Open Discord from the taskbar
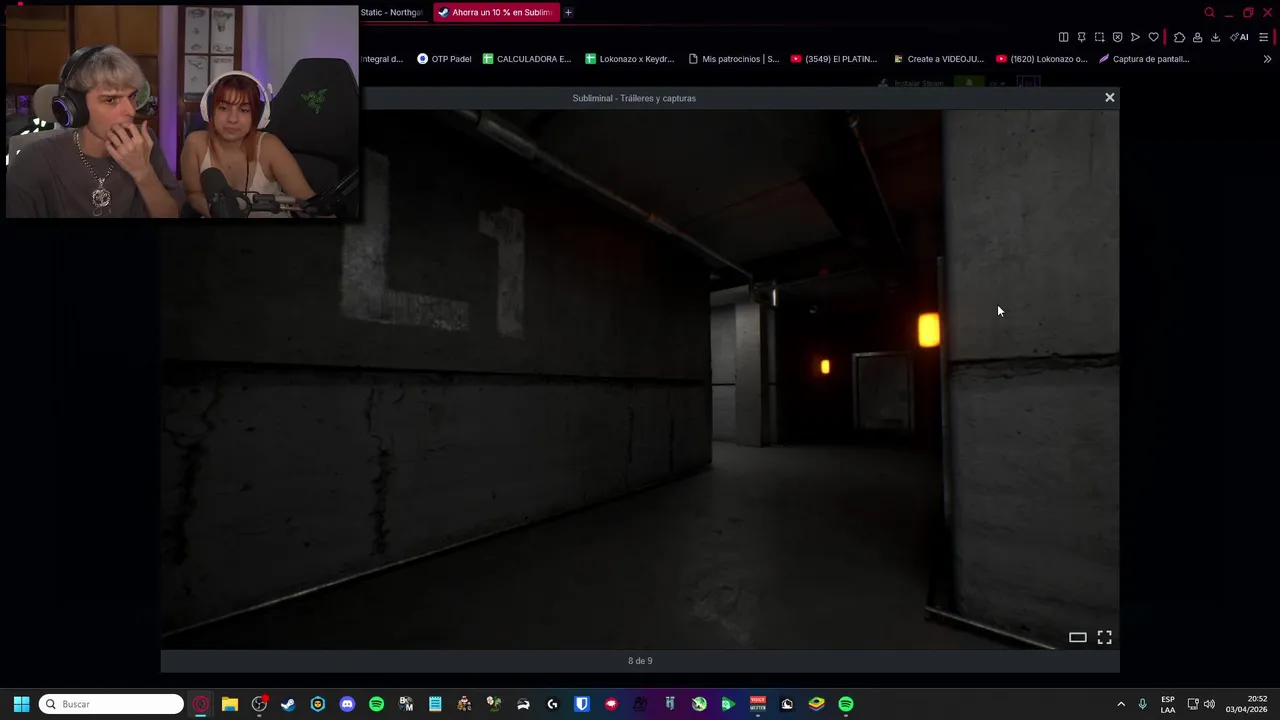The width and height of the screenshot is (1280, 720). click(347, 704)
